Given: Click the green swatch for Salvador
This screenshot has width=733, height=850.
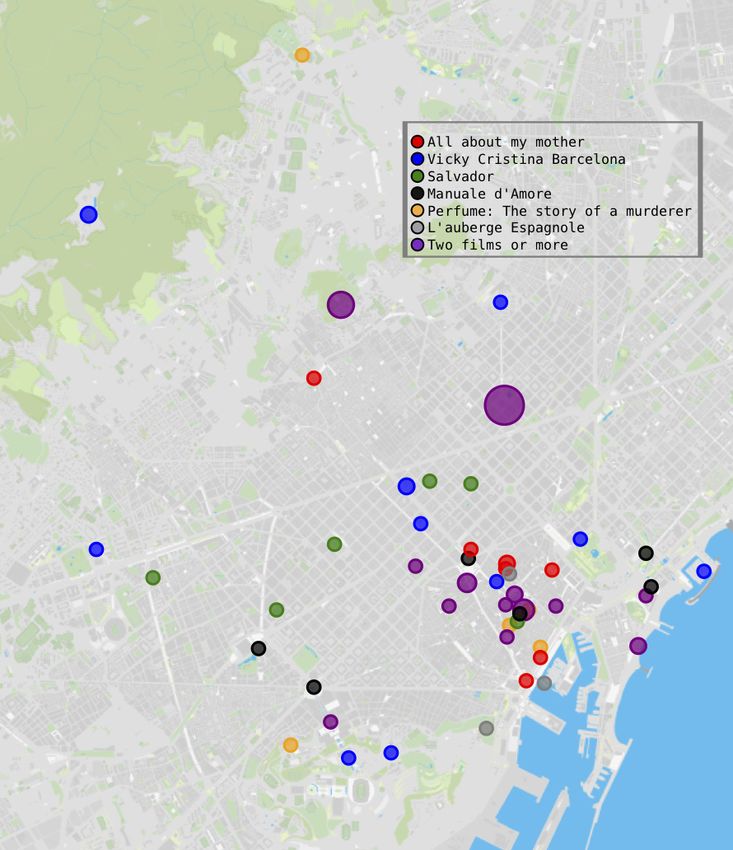Looking at the screenshot, I should coord(417,176).
